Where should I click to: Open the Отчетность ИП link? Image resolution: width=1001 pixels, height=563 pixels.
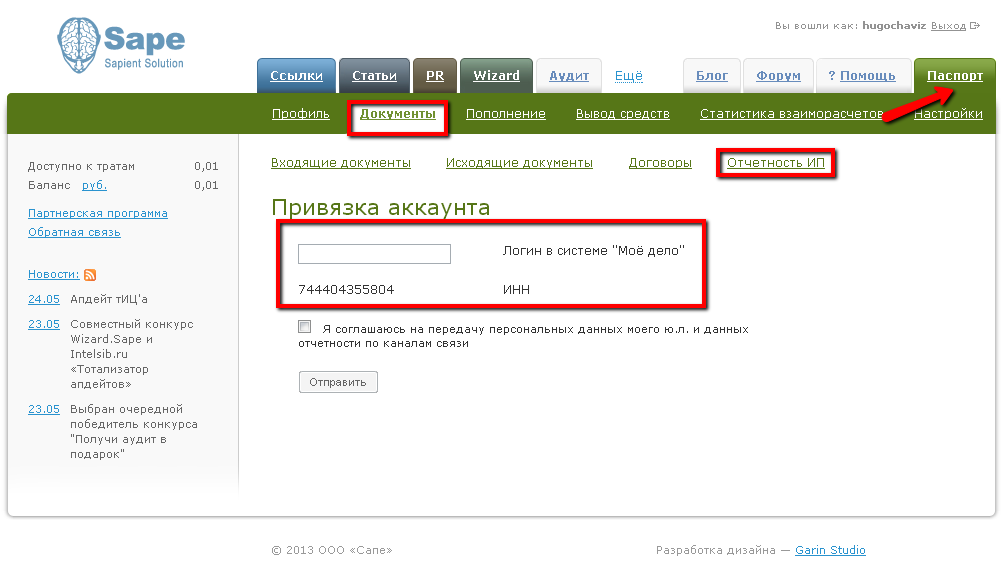776,163
